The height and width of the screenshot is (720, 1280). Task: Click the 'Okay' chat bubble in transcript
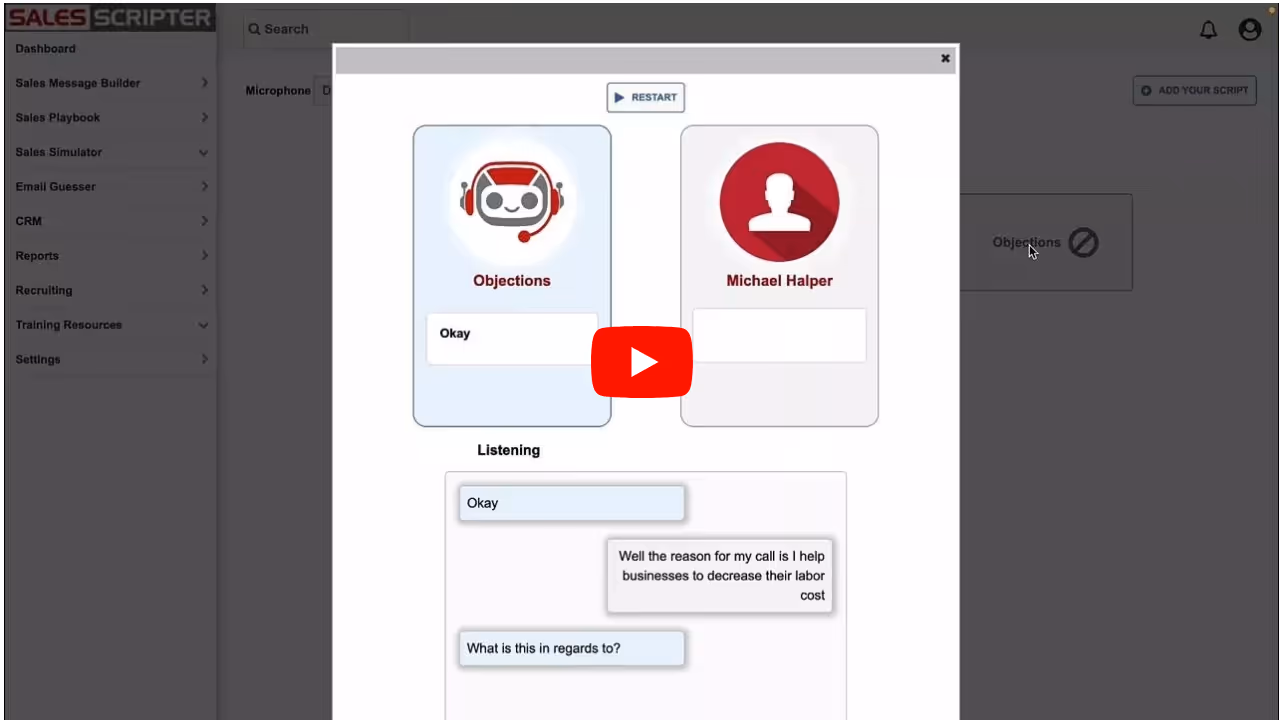[x=572, y=503]
